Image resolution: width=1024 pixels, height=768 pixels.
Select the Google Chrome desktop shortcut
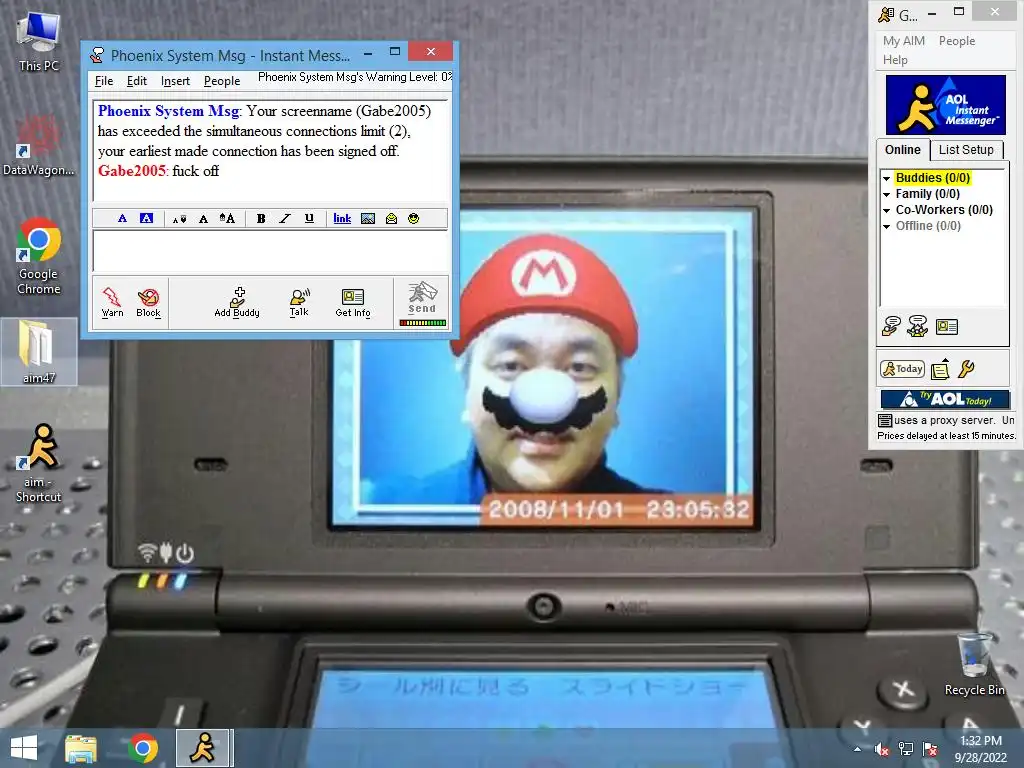39,256
